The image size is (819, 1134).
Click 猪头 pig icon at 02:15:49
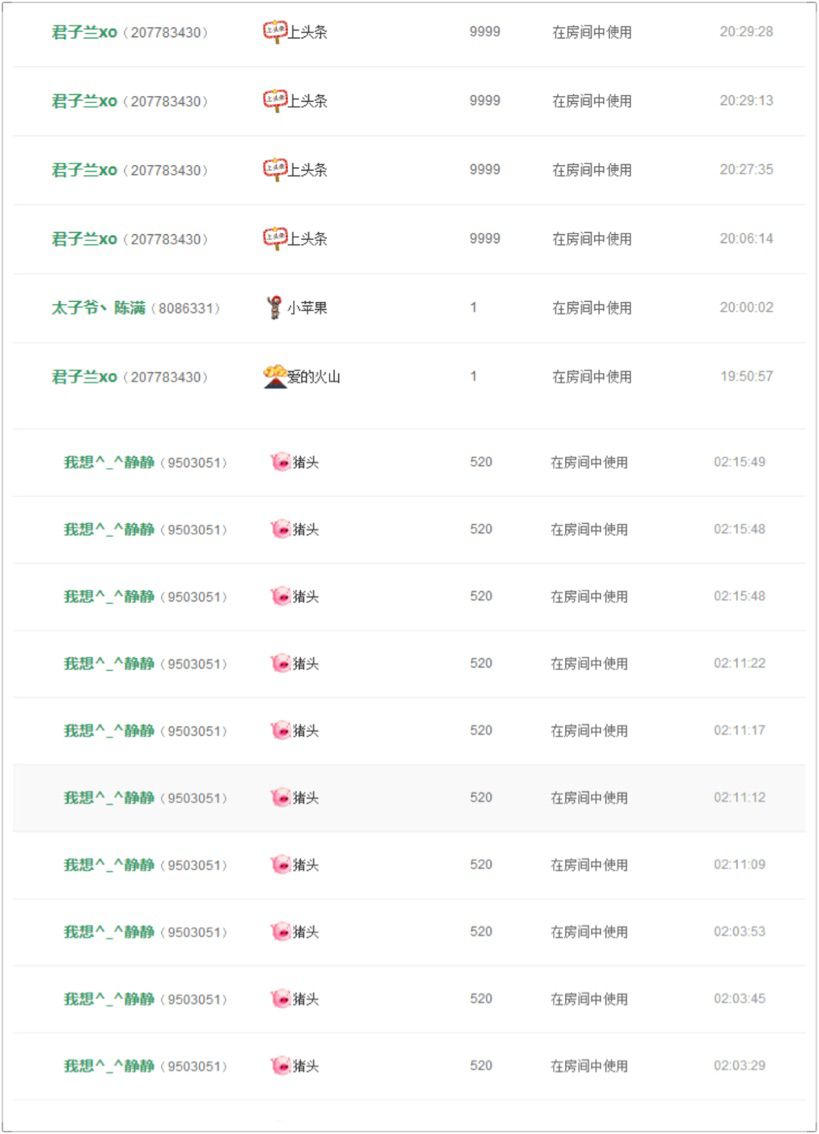(x=280, y=462)
